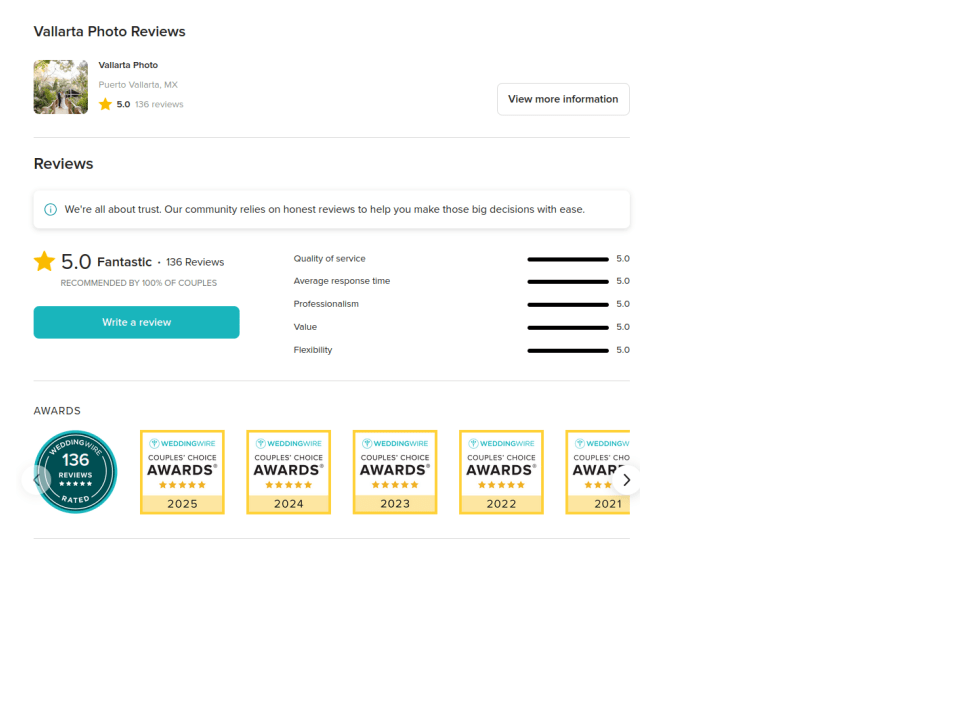960x720 pixels.
Task: Click the Quality of service rating bar
Action: click(567, 258)
